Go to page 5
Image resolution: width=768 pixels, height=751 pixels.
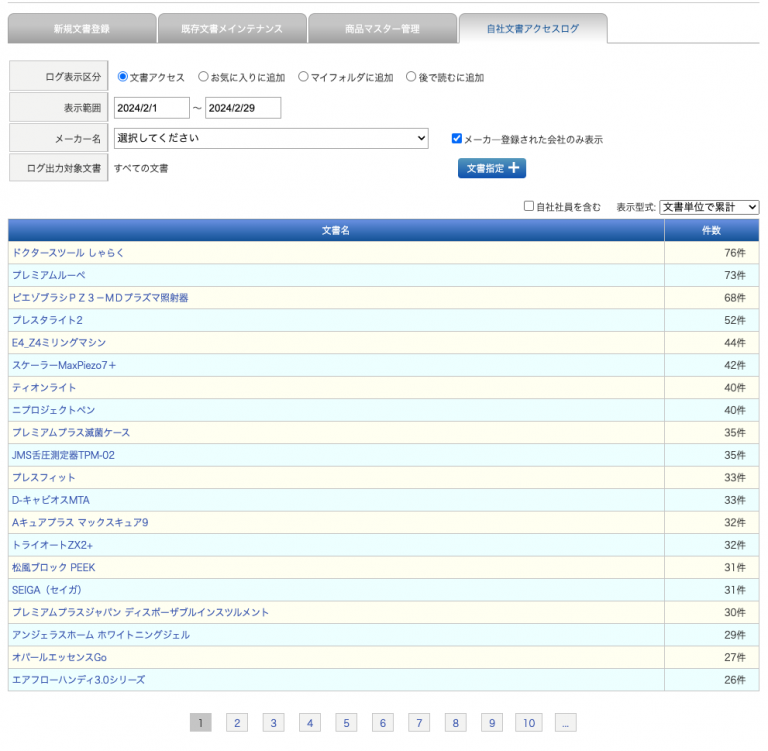tap(346, 723)
